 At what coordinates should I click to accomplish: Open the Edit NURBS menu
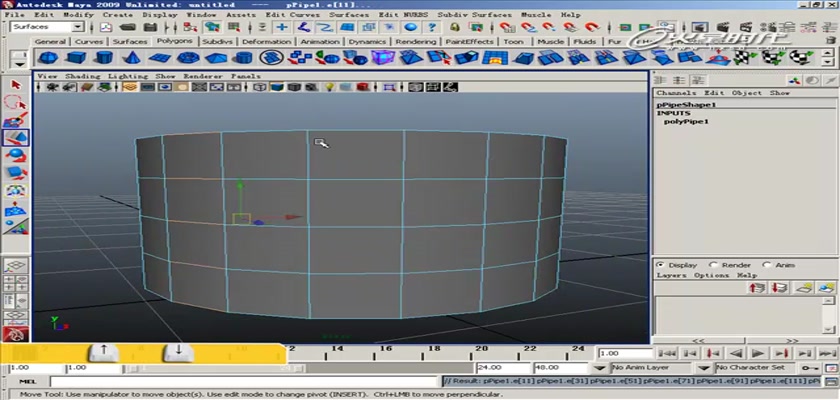tap(401, 15)
